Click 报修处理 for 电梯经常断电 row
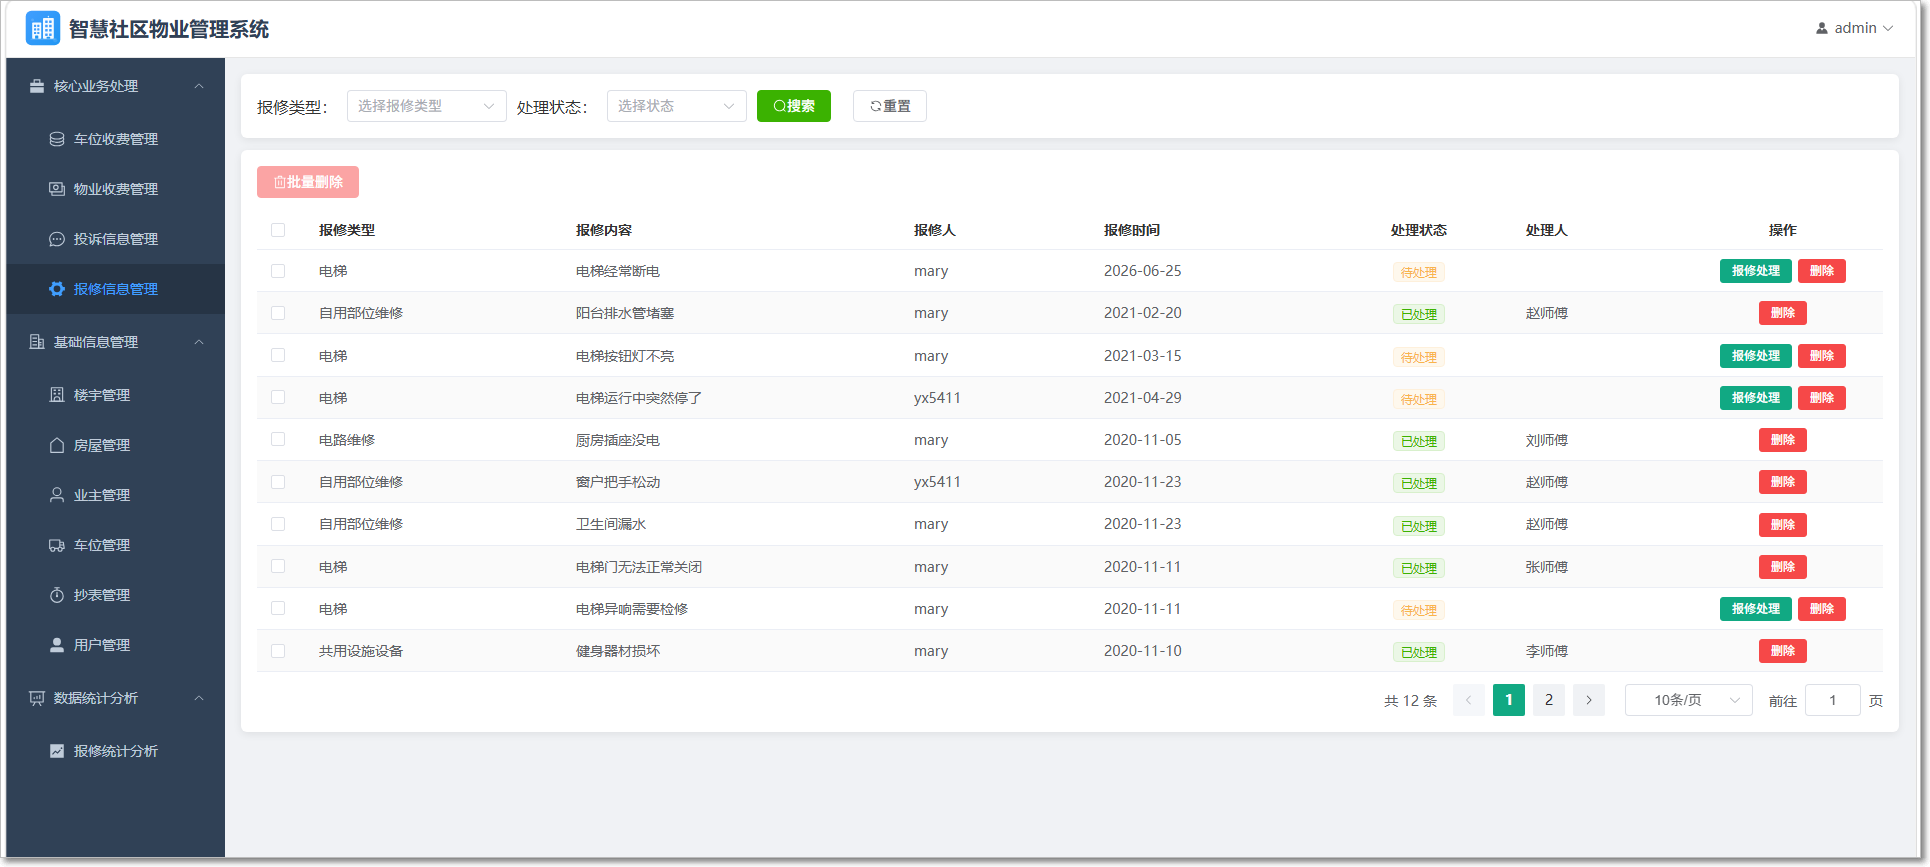Image resolution: width=1930 pixels, height=867 pixels. tap(1756, 271)
